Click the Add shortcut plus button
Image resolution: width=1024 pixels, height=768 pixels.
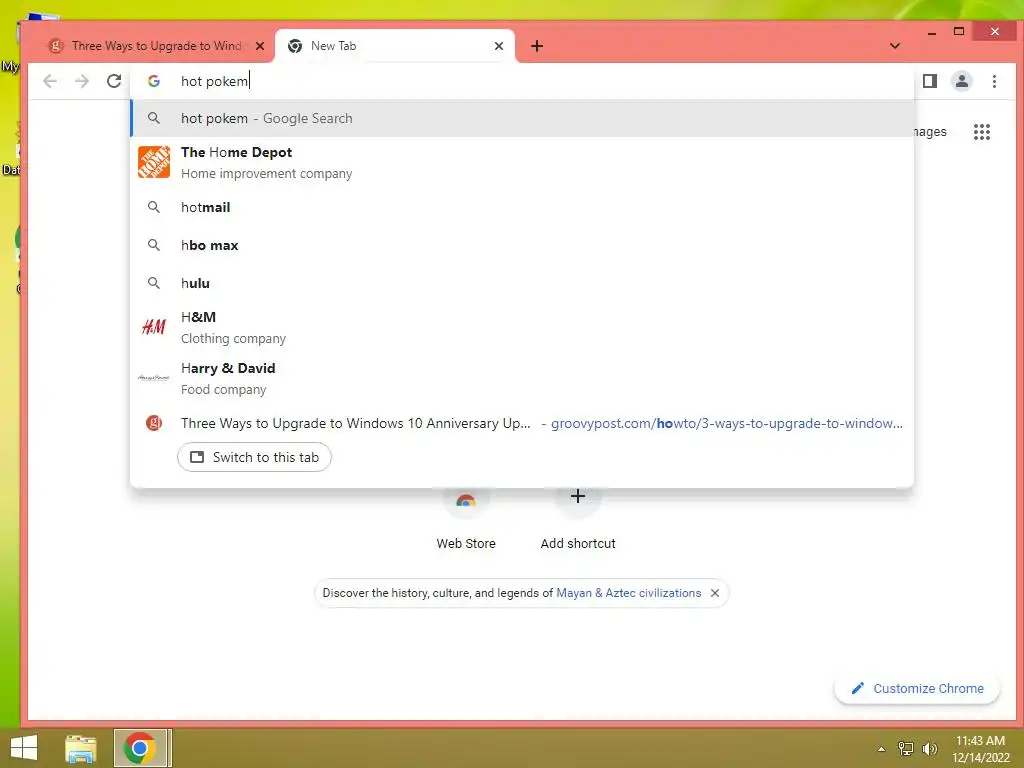click(578, 496)
